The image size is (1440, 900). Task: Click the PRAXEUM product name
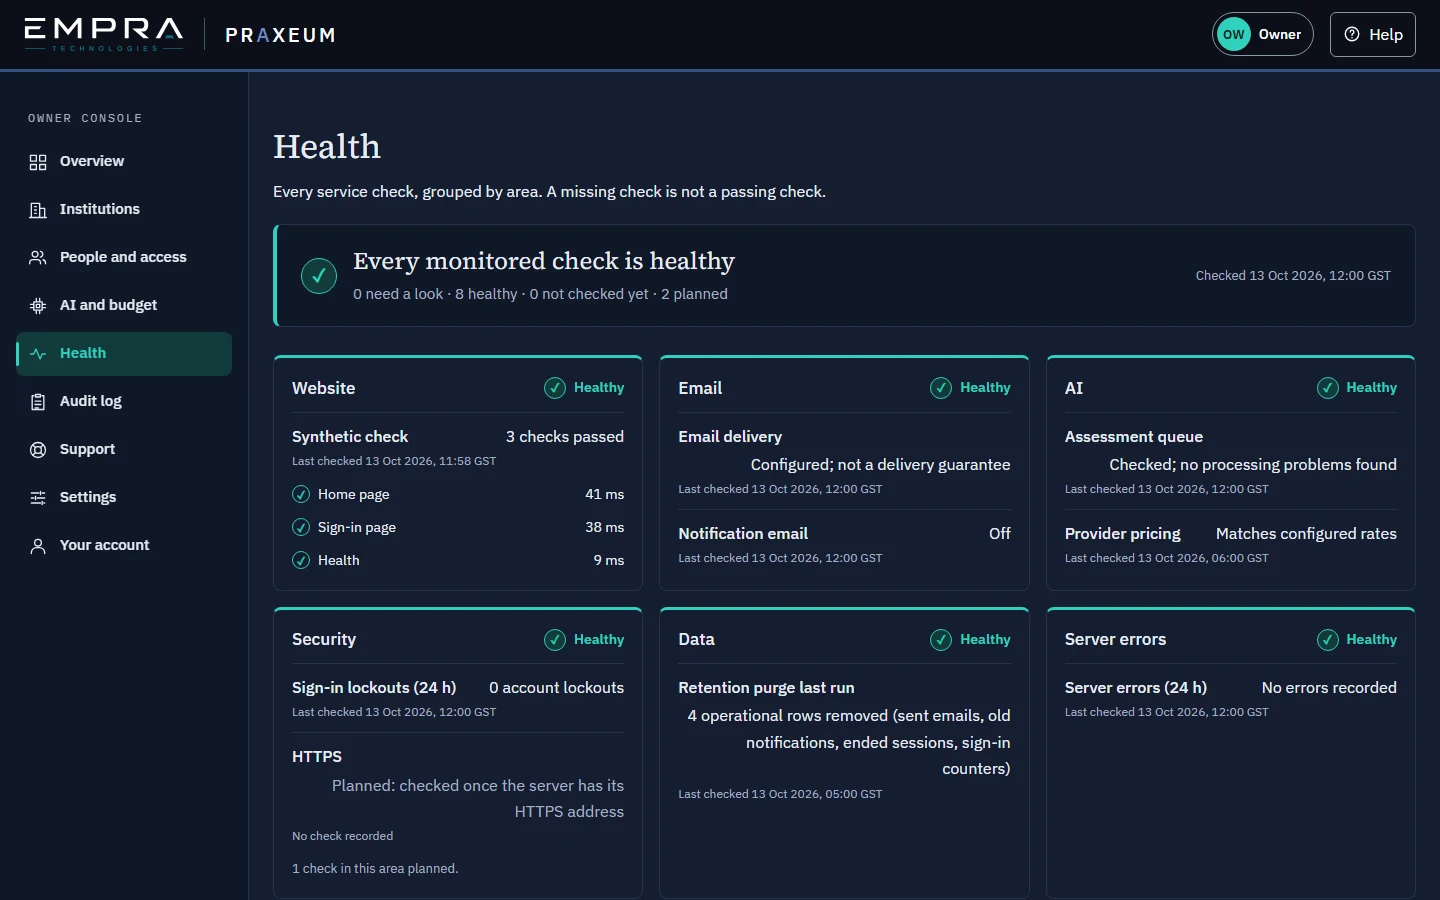pos(280,35)
